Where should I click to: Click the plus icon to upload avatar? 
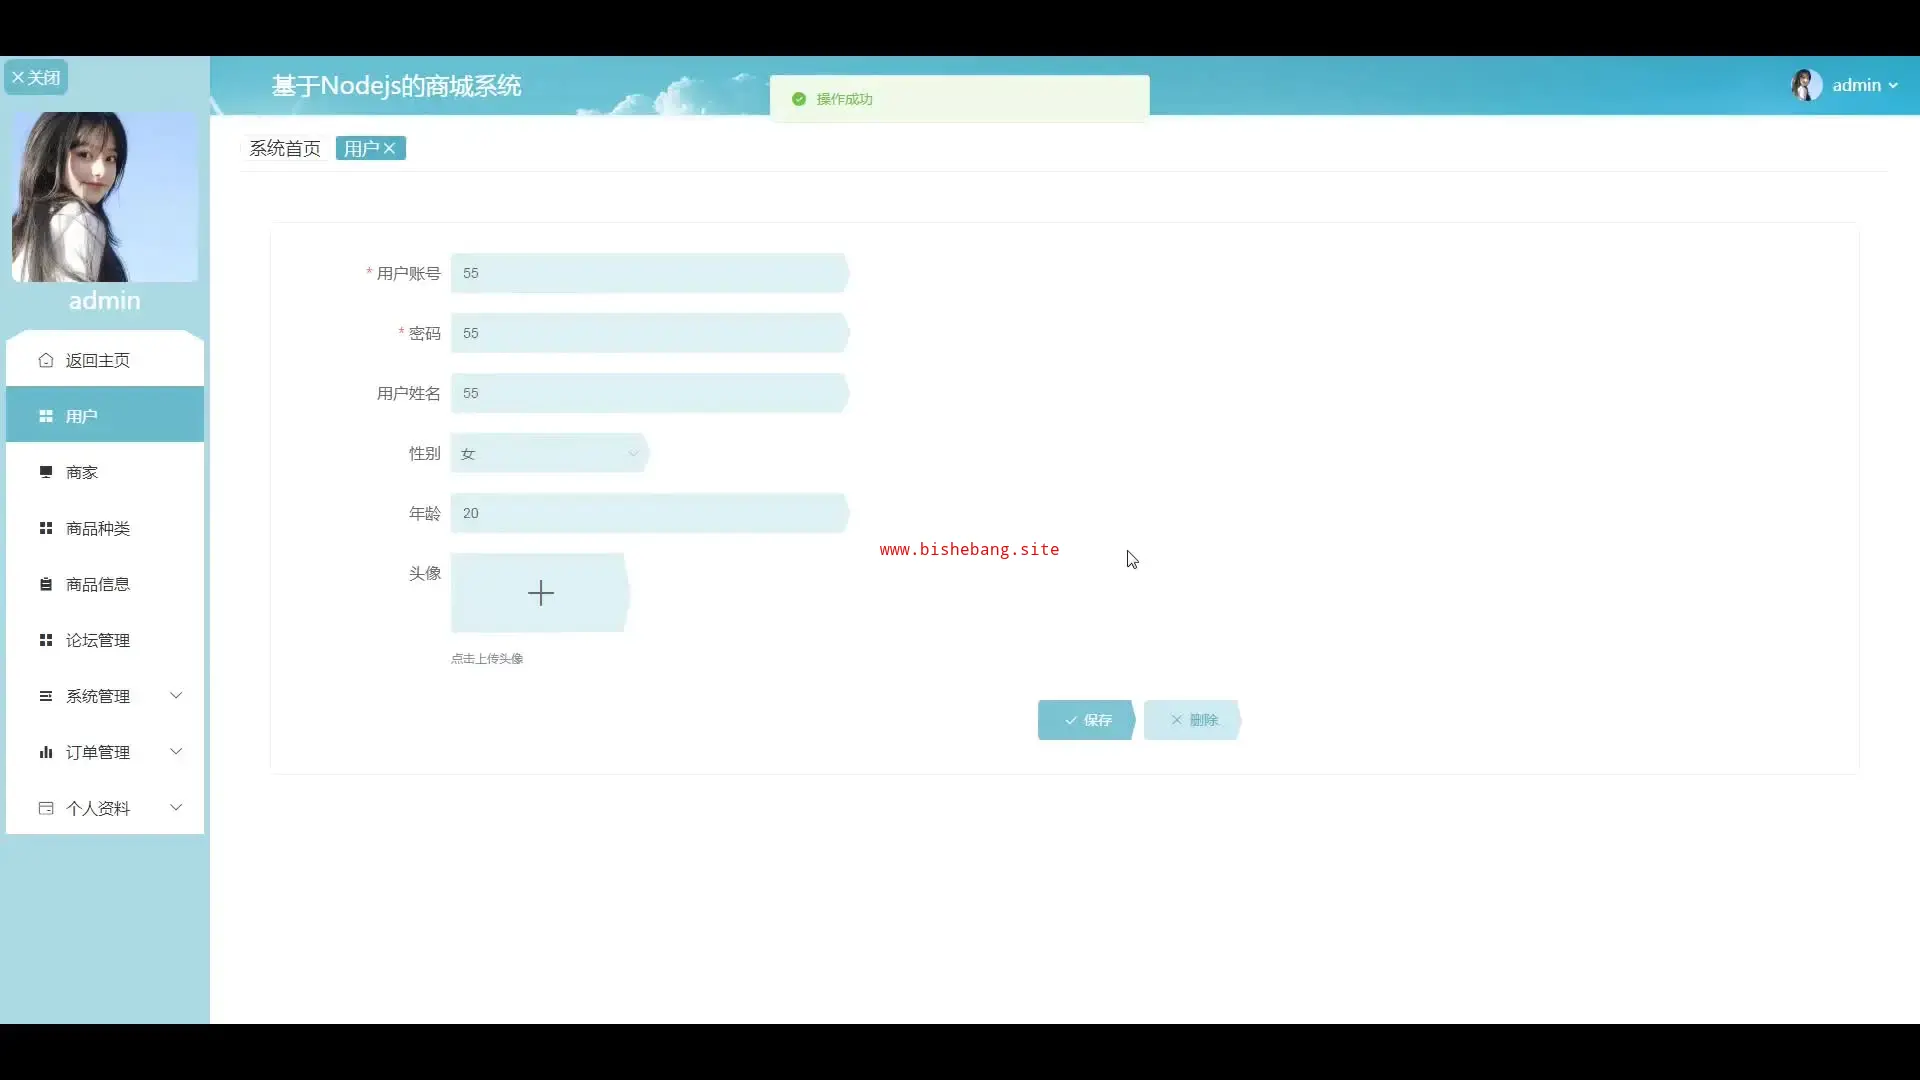[540, 593]
